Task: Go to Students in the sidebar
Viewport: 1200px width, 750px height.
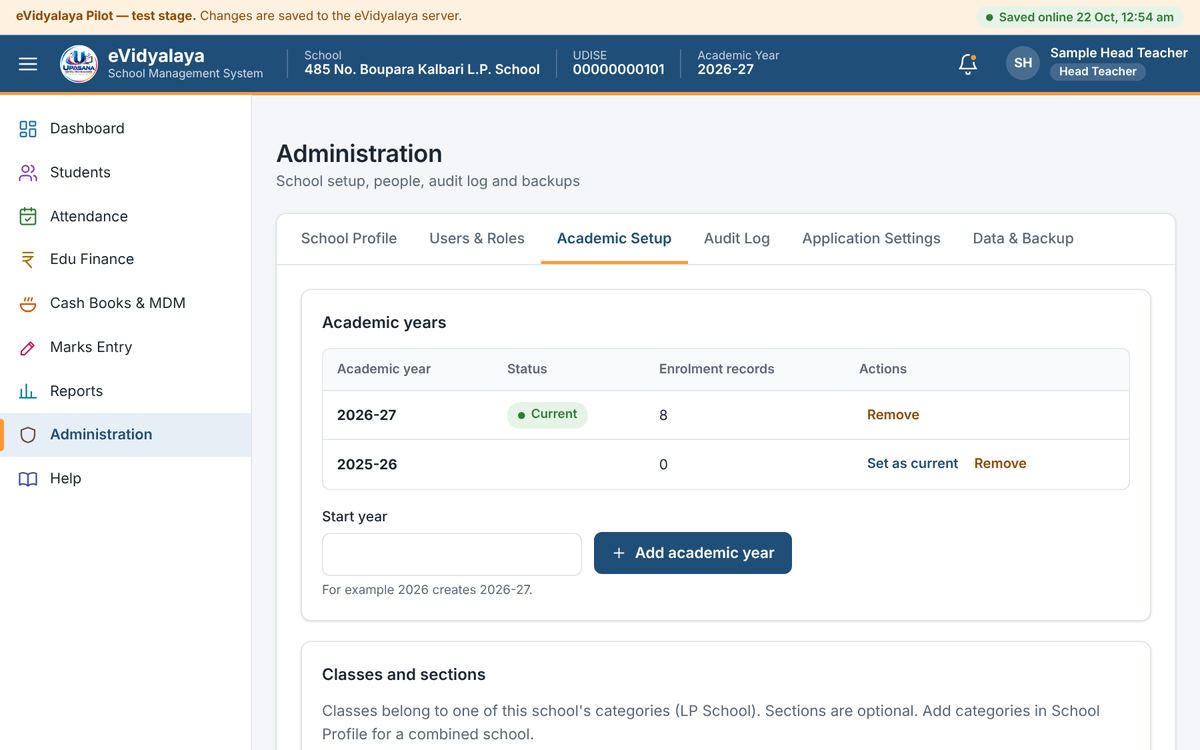Action: (125, 173)
